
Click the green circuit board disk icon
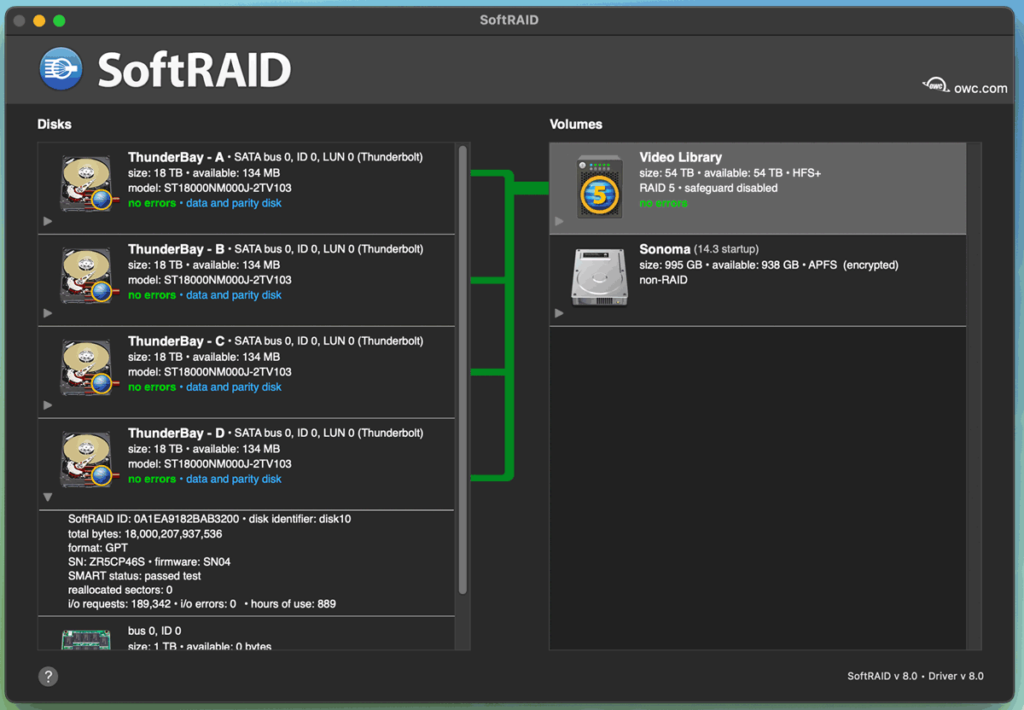click(85, 640)
